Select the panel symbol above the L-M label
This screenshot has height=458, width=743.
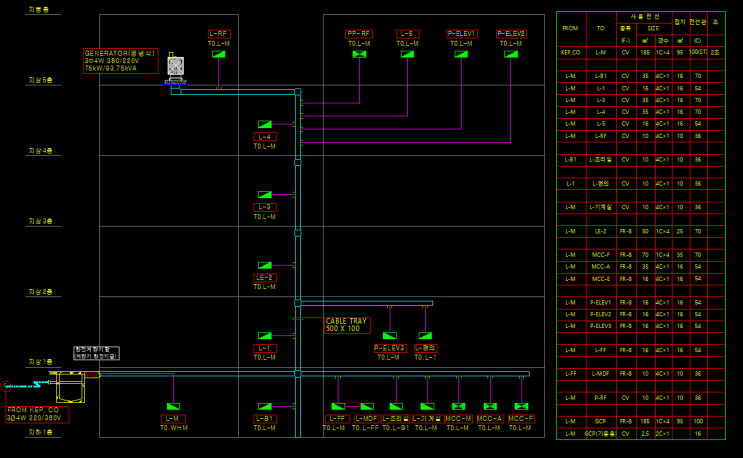click(x=173, y=406)
